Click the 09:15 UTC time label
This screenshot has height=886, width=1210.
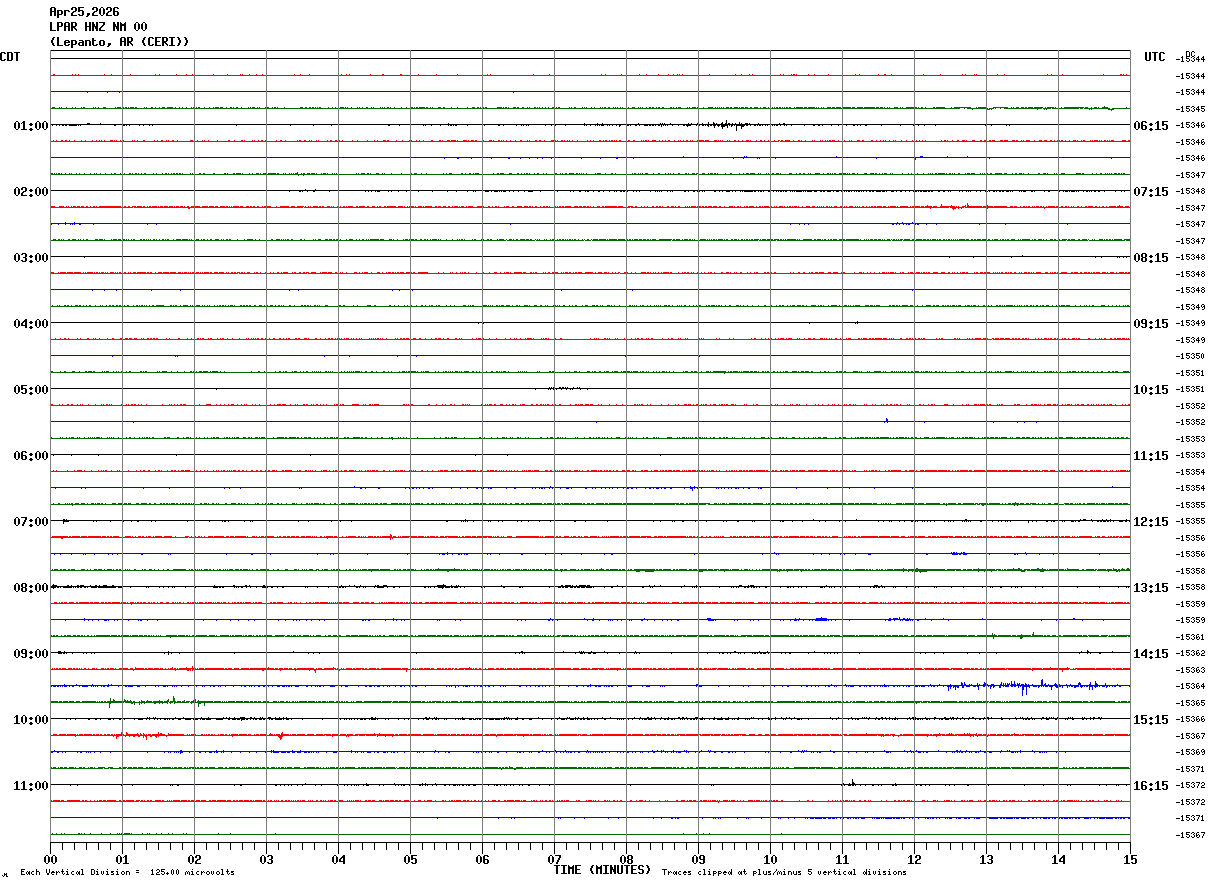pos(1150,324)
